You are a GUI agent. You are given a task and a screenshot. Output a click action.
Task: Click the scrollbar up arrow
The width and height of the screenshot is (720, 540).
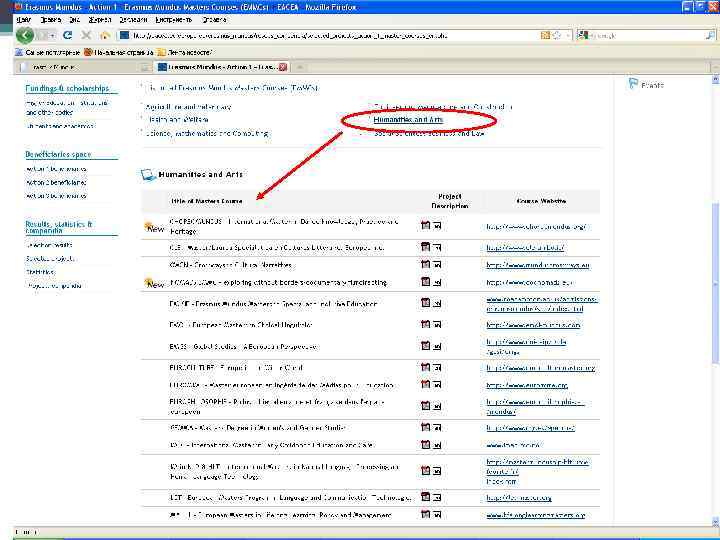(715, 80)
